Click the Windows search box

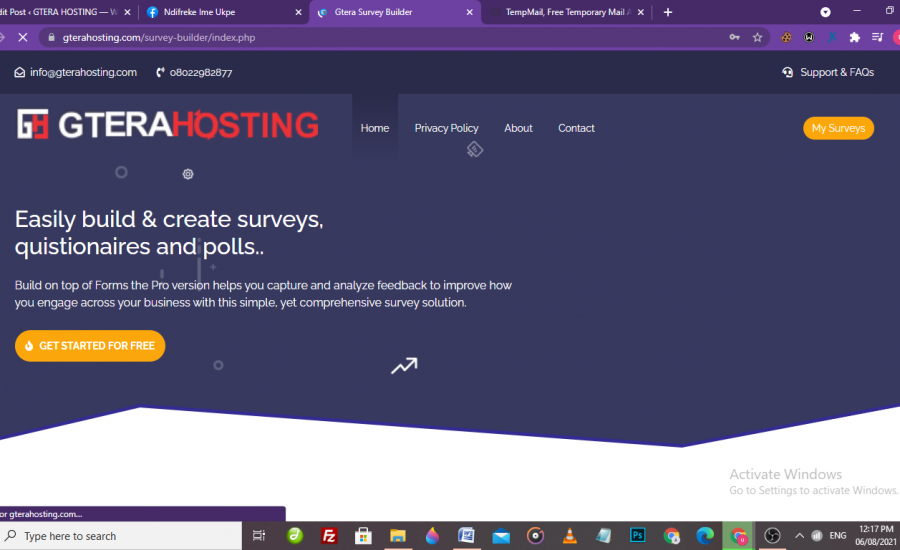click(121, 536)
